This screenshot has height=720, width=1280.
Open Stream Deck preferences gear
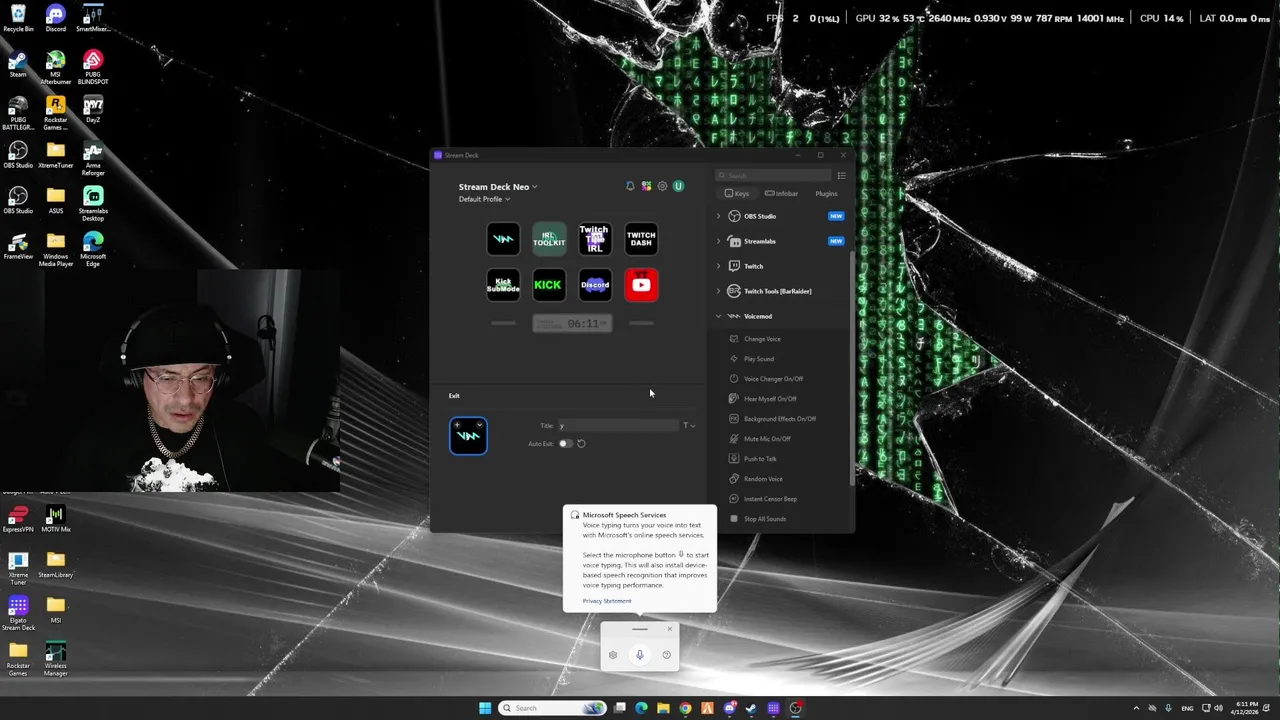coord(662,186)
